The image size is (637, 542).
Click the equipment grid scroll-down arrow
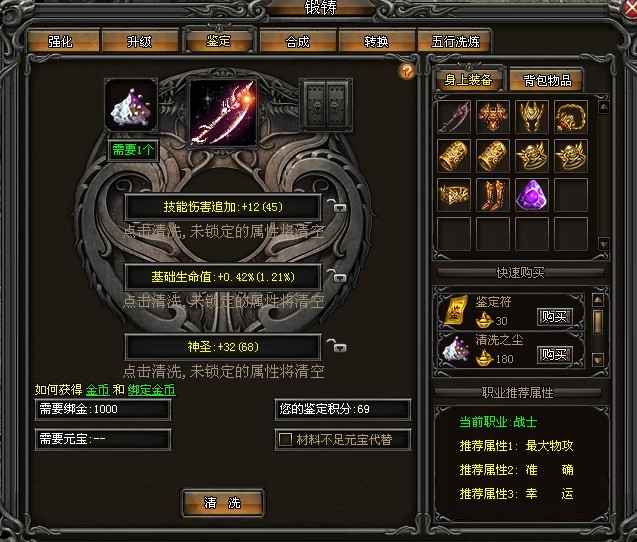(x=603, y=244)
